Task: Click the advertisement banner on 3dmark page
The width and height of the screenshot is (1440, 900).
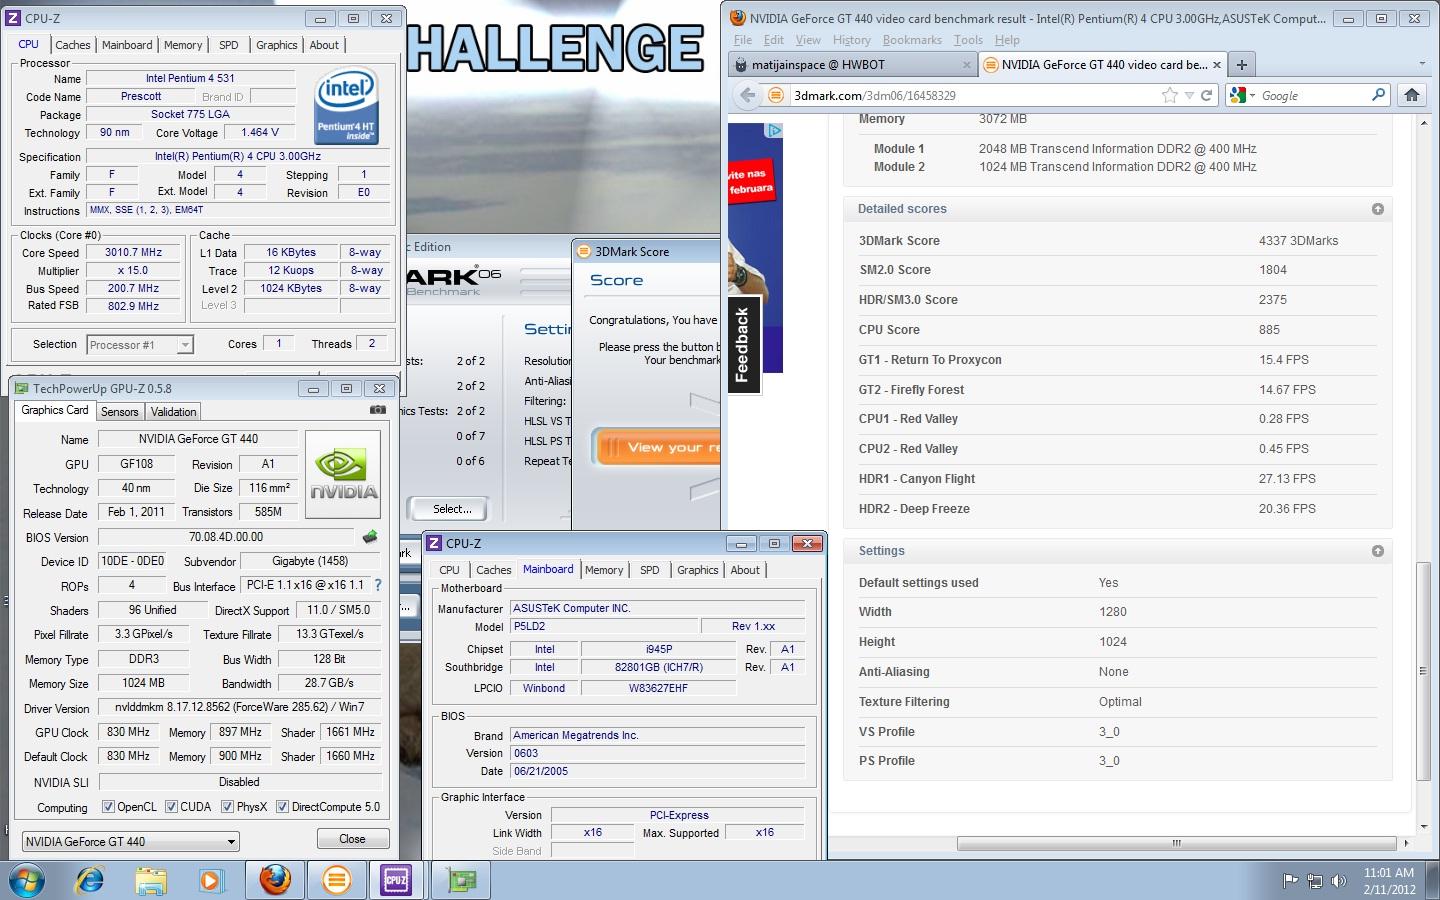Action: point(755,248)
